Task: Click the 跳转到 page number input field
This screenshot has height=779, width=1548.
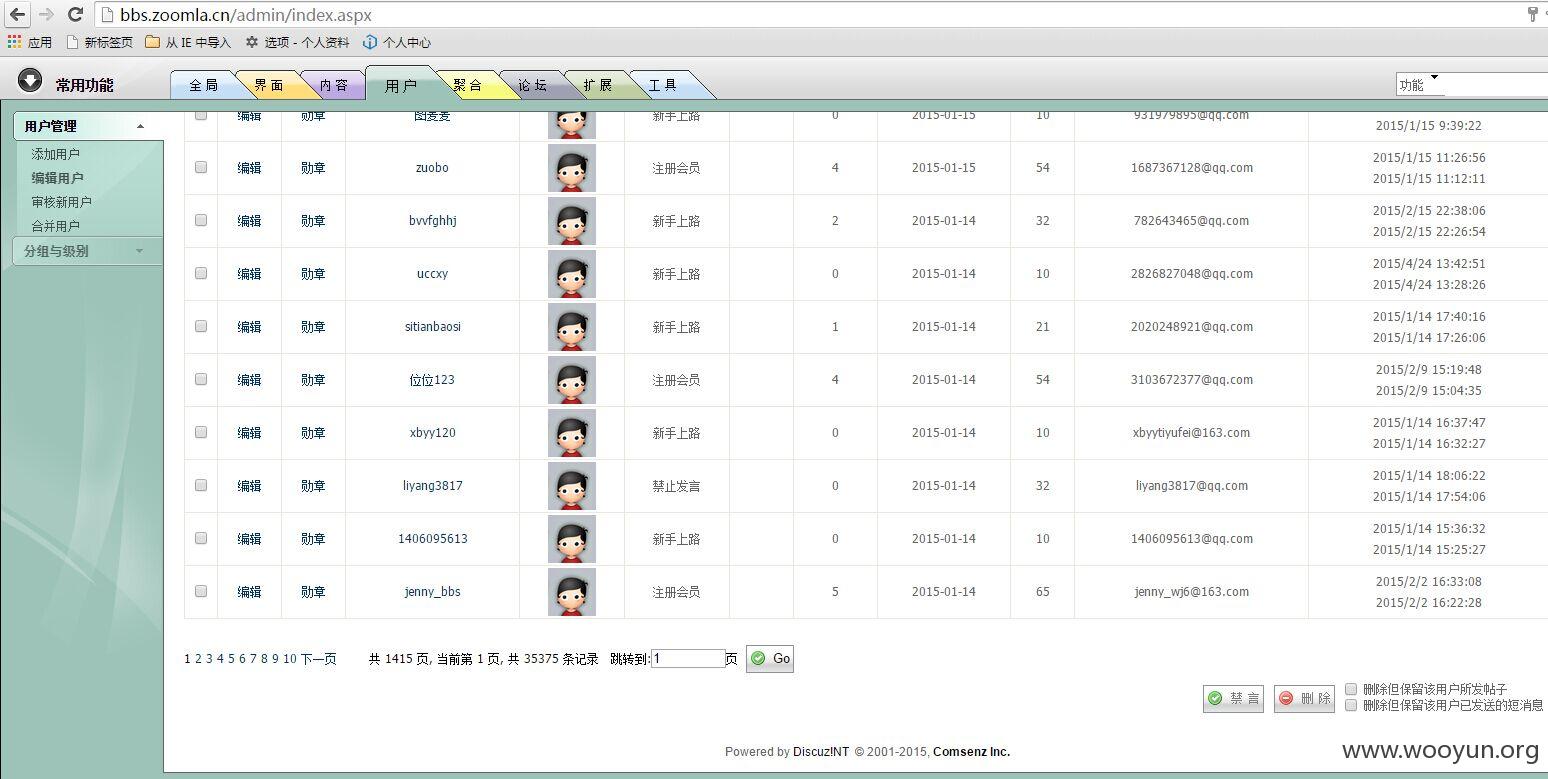Action: pyautogui.click(x=687, y=659)
